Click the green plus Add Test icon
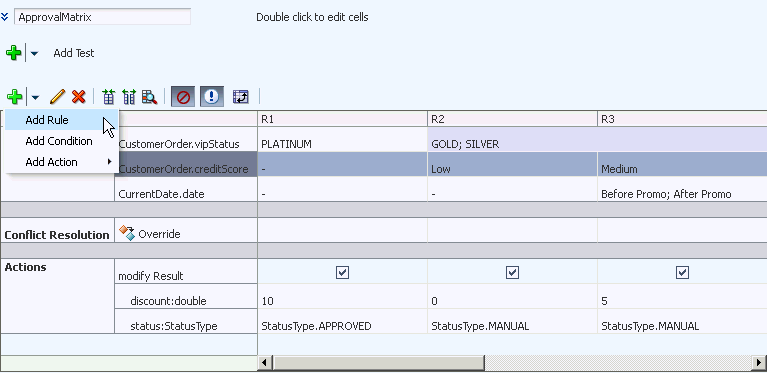Viewport: 767px width, 373px height. 14,53
